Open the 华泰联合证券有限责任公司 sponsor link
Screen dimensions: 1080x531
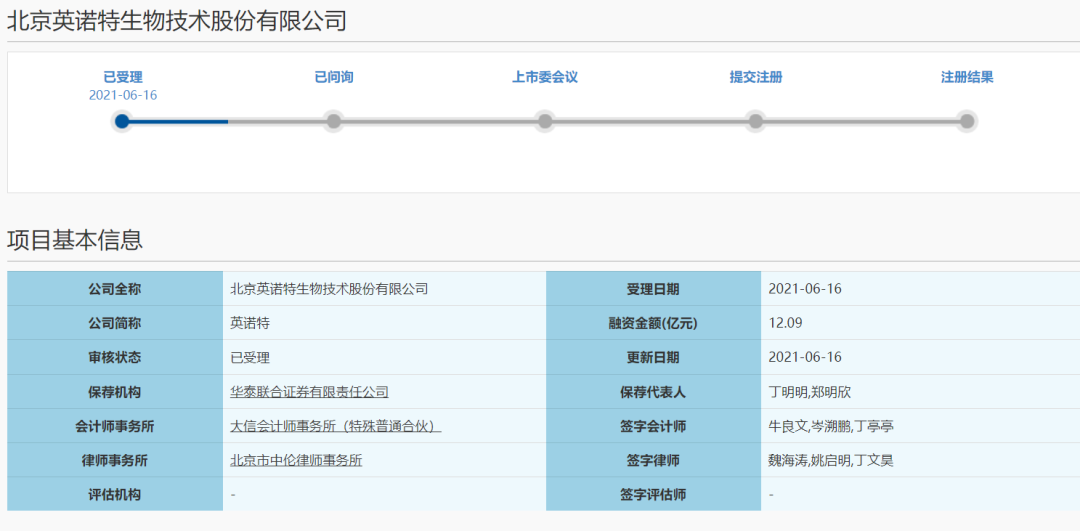tap(309, 393)
